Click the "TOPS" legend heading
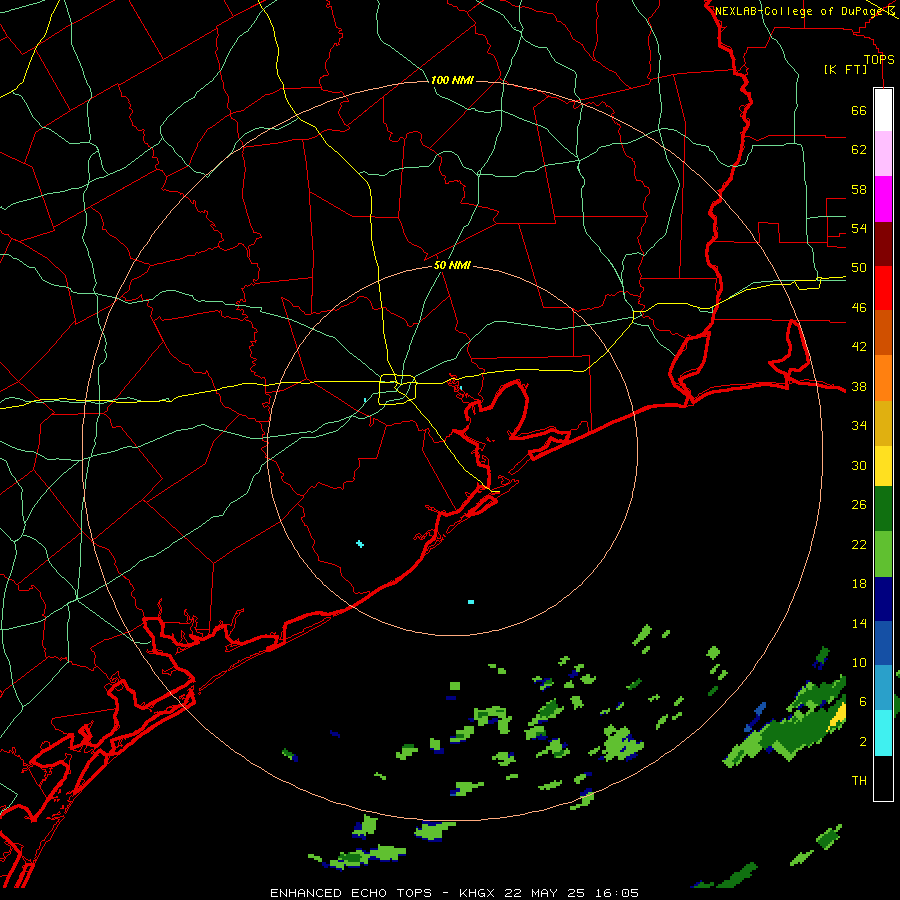 point(879,60)
